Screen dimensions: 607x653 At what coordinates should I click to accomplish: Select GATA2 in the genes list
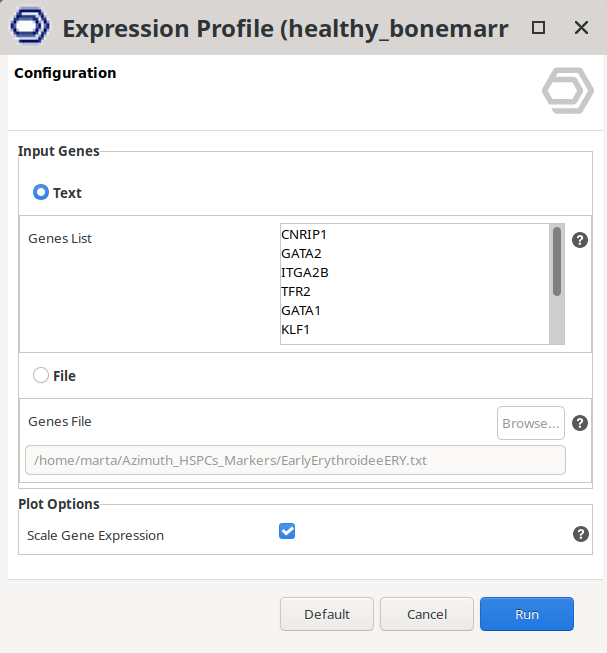302,253
